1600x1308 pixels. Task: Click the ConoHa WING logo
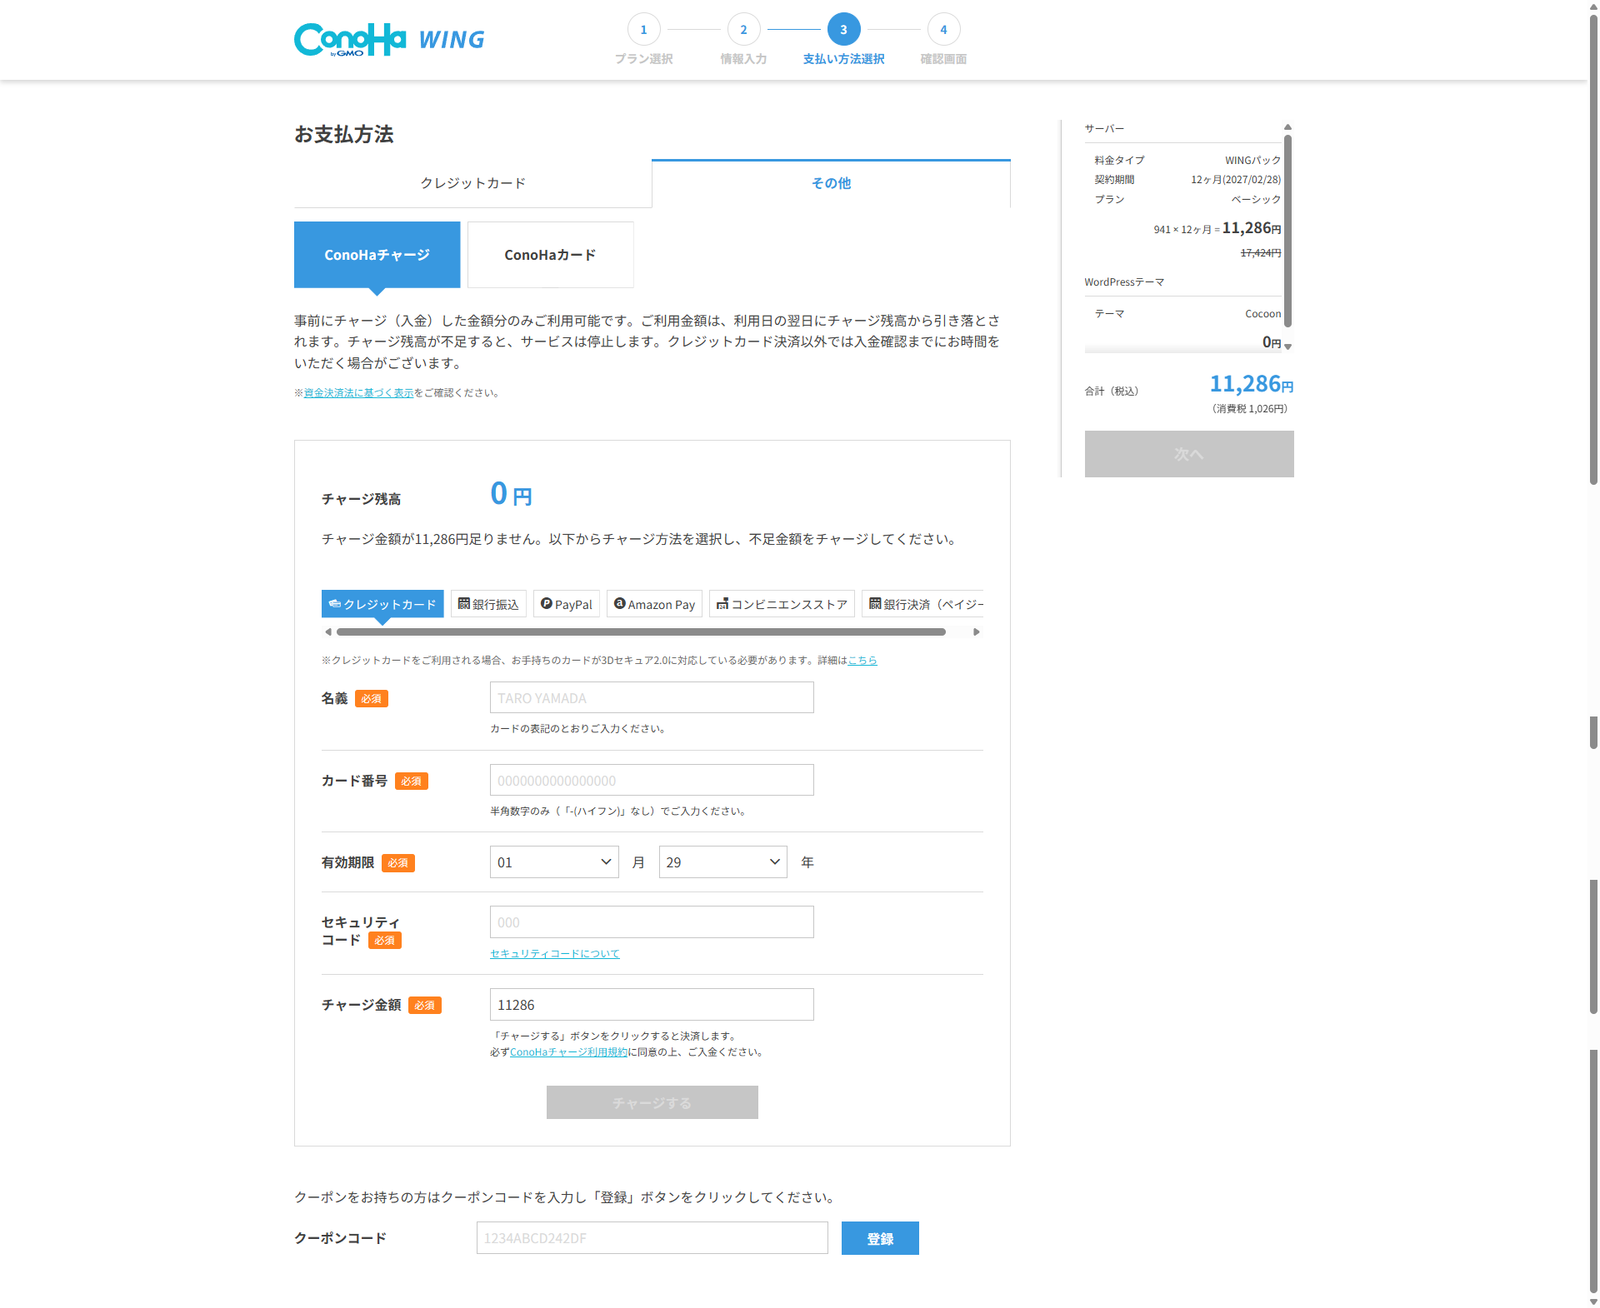[389, 39]
